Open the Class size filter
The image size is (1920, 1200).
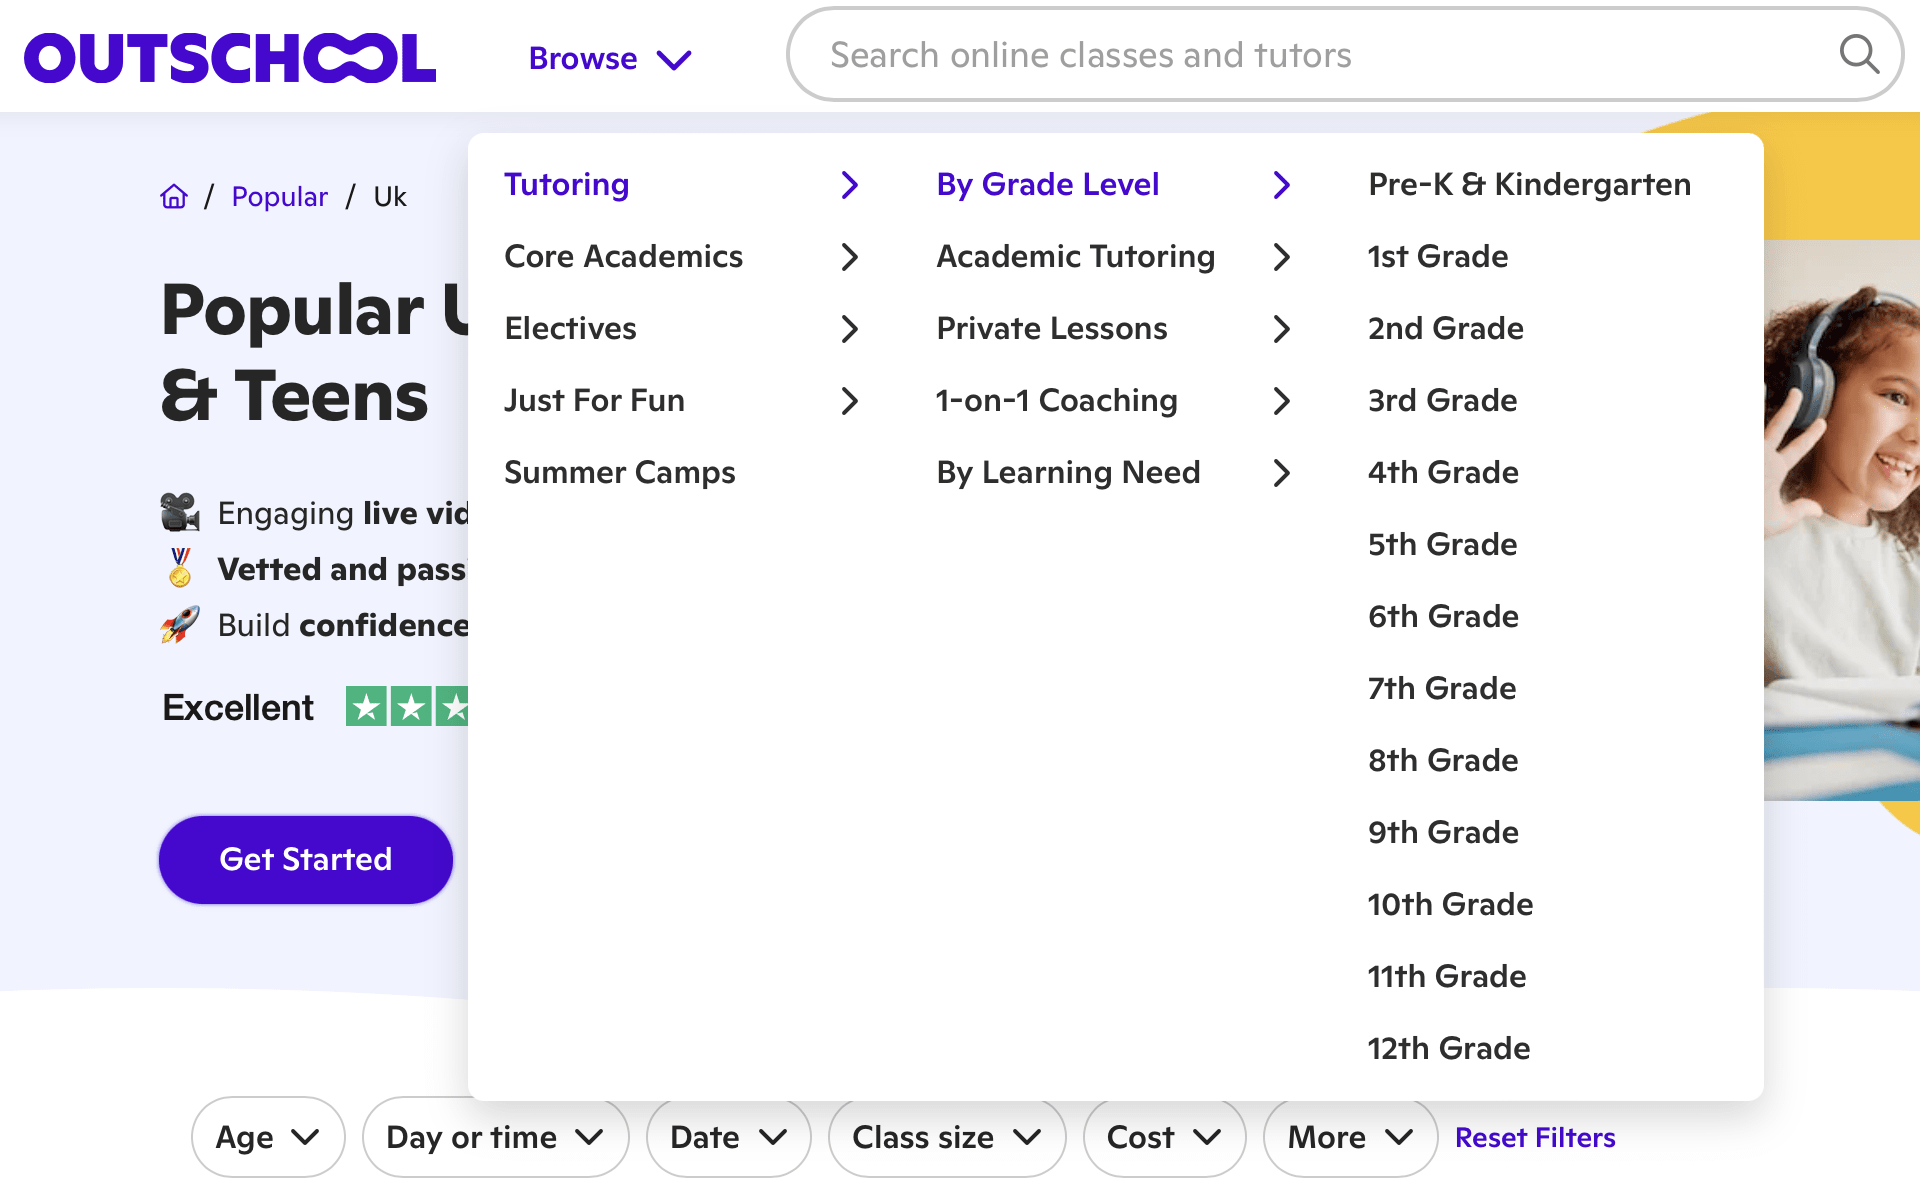pos(945,1137)
